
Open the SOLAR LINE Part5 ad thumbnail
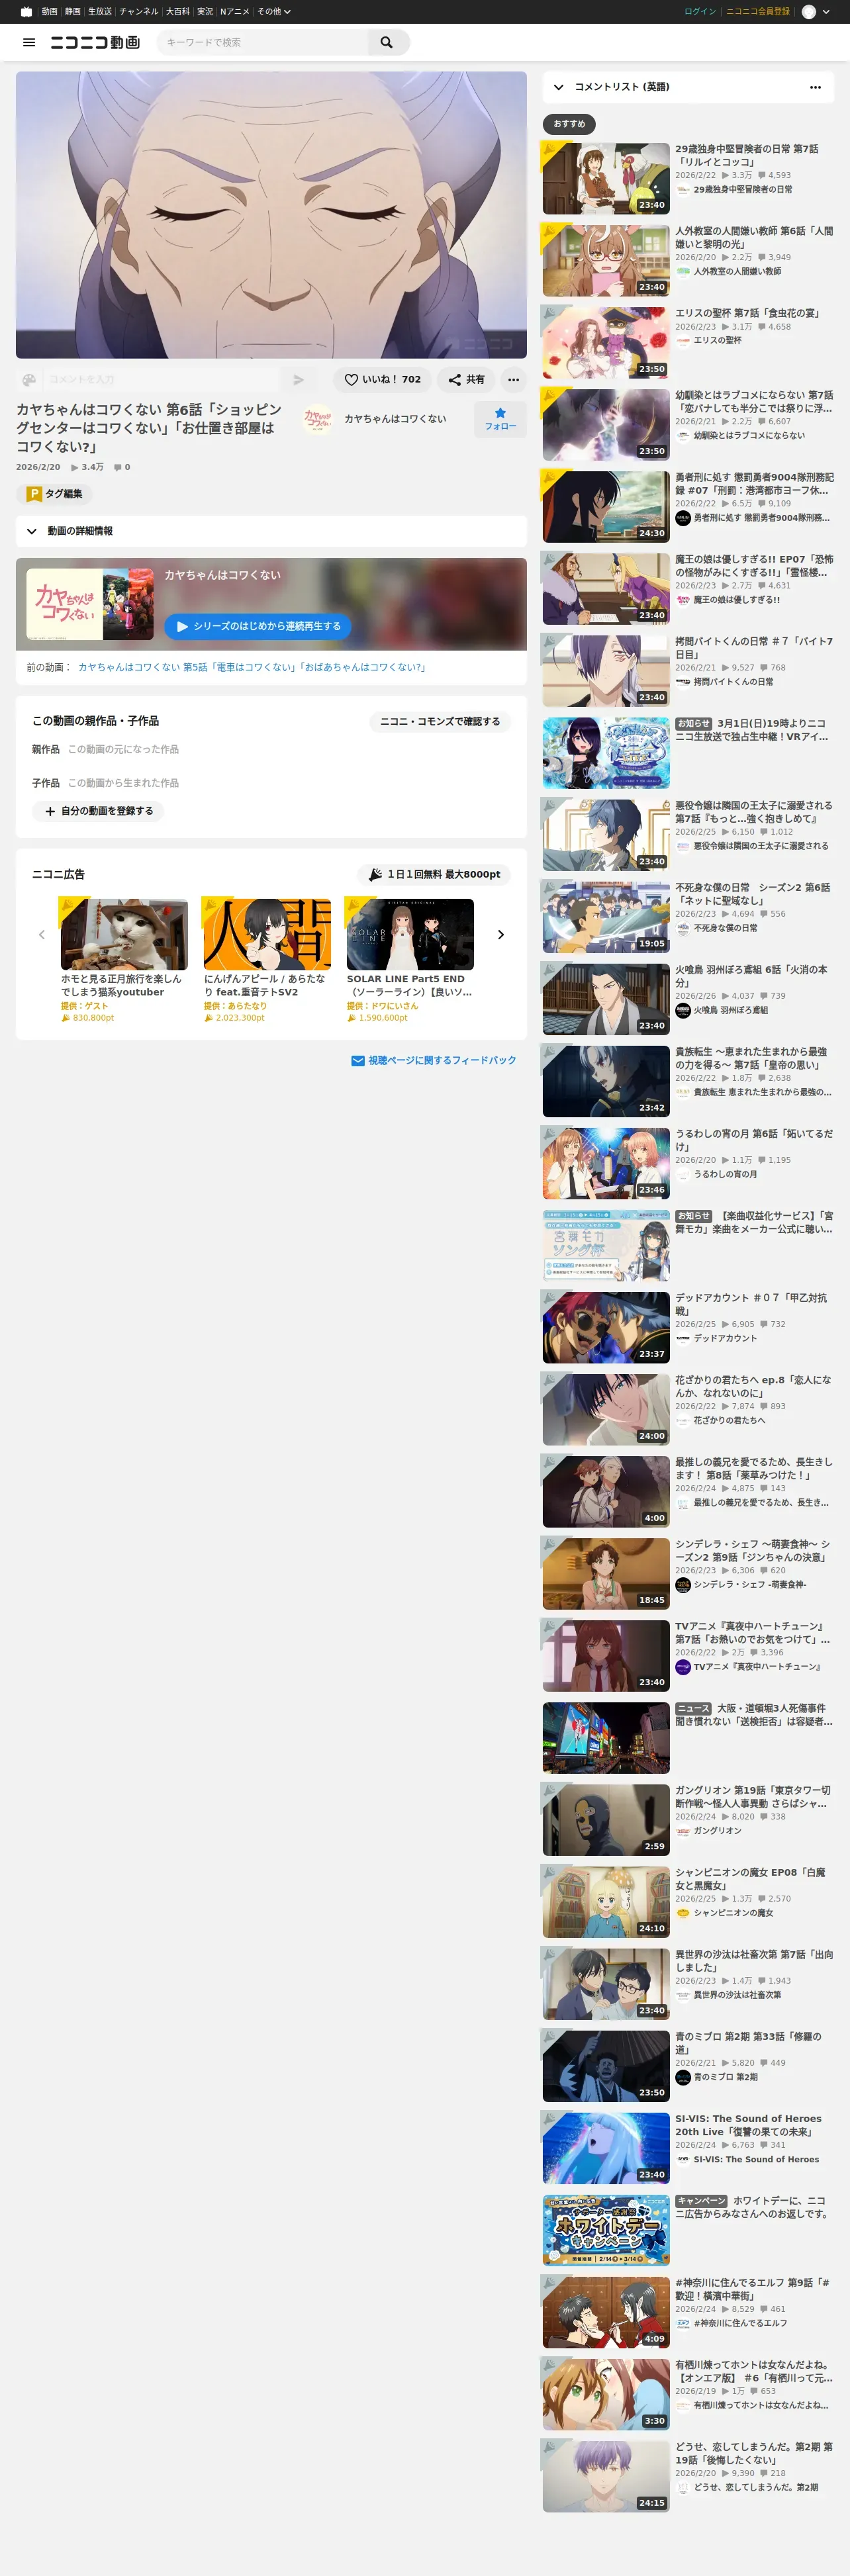[410, 934]
